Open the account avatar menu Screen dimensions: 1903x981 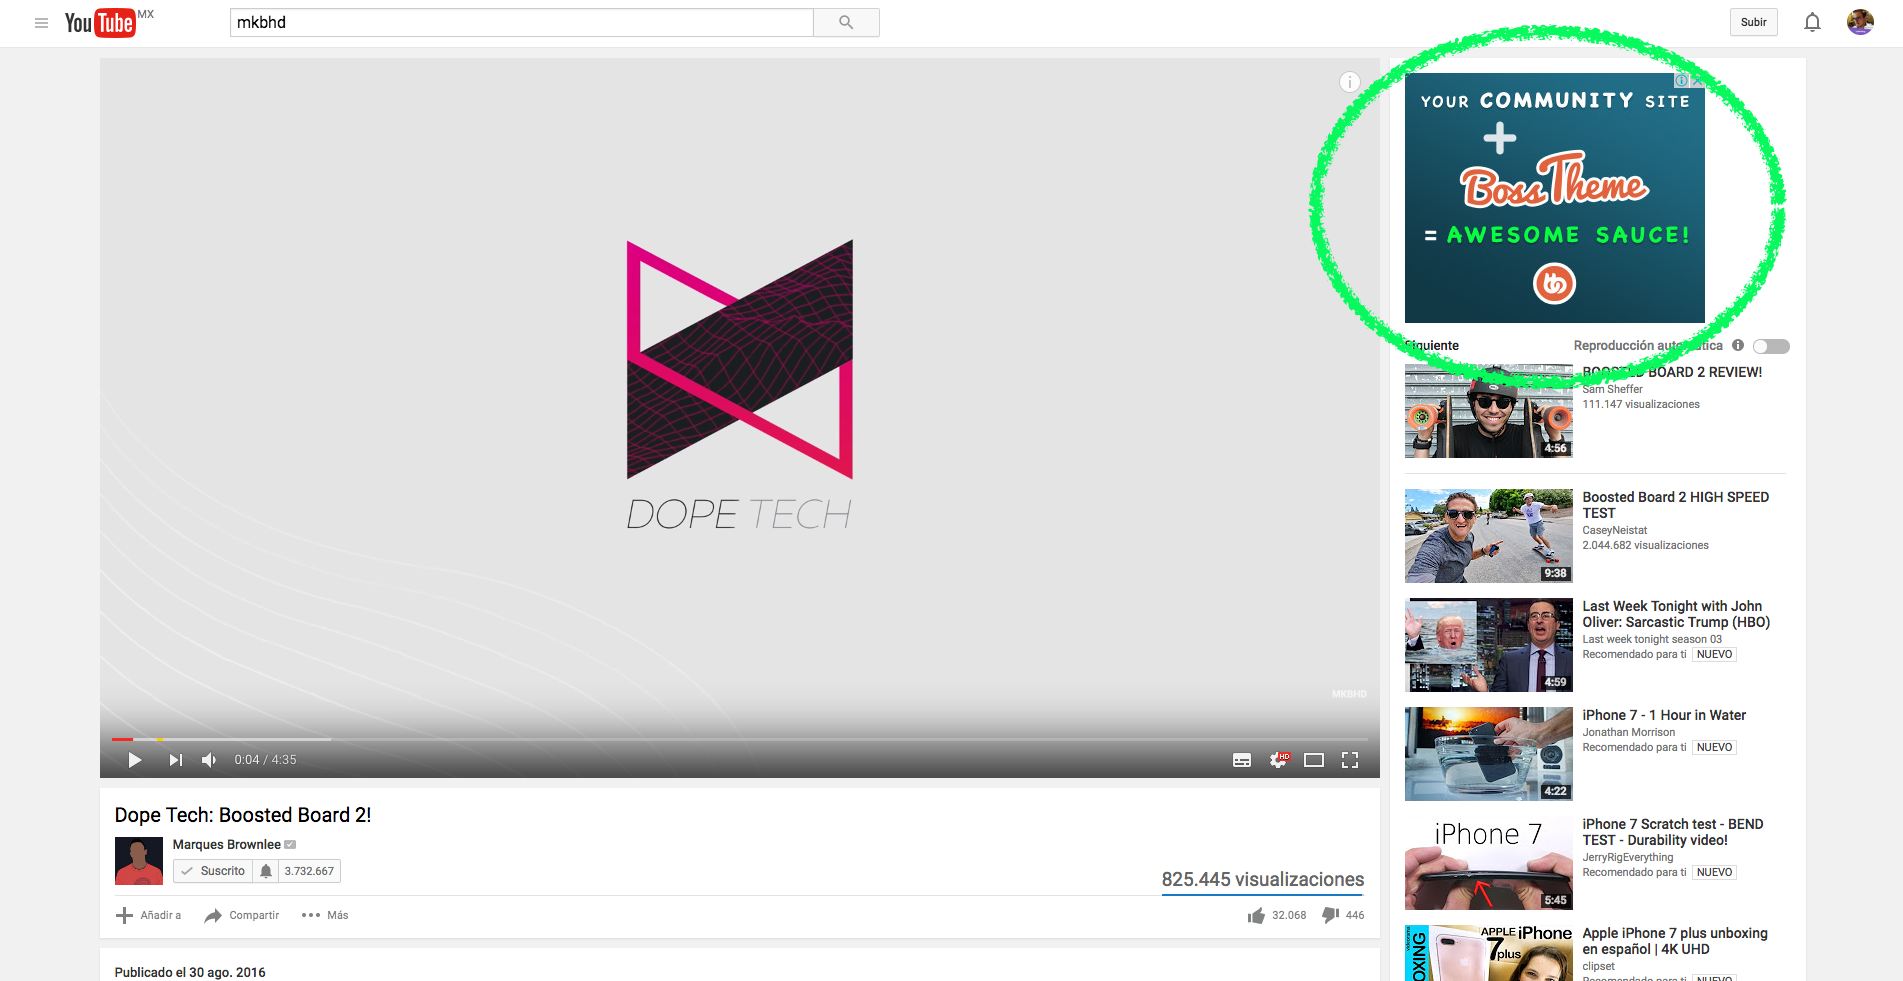point(1860,22)
